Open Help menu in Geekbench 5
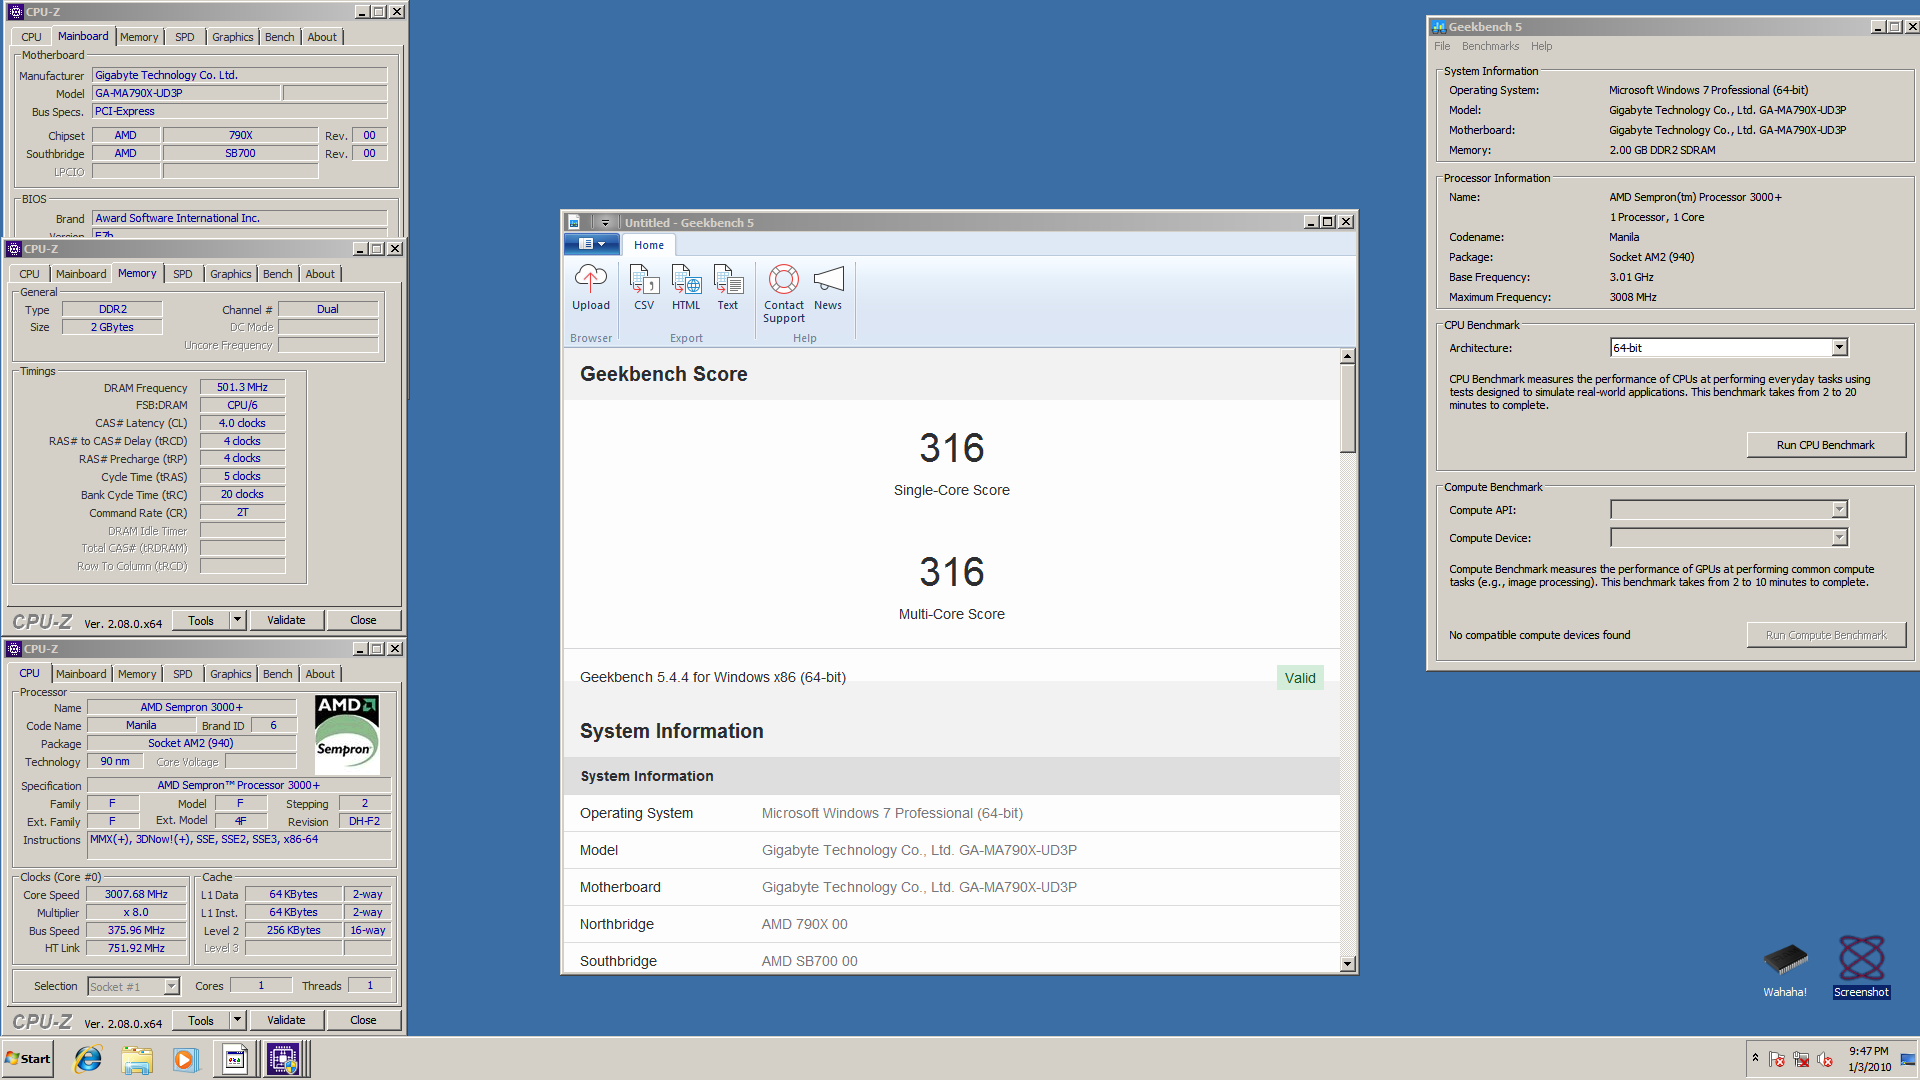Screen dimensions: 1920x1080 click(1541, 46)
